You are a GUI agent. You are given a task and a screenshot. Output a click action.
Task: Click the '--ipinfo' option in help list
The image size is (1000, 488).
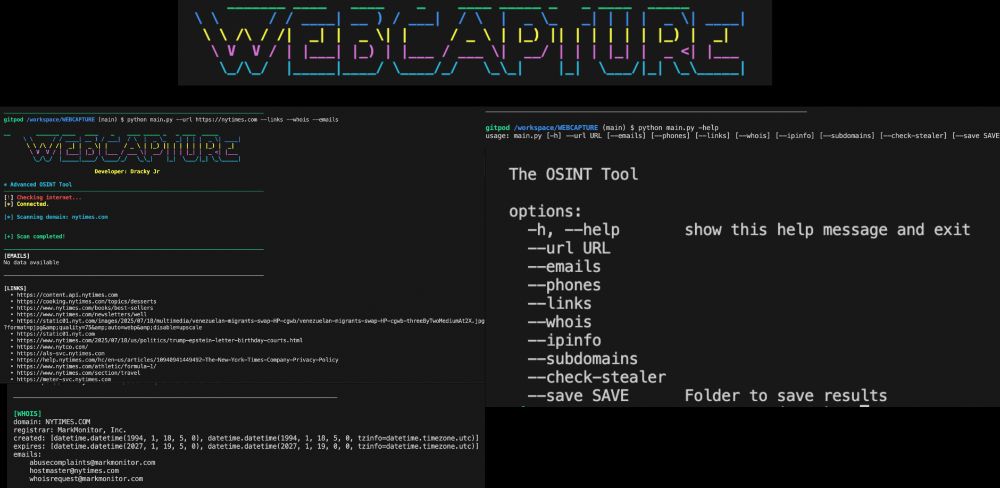tap(564, 341)
